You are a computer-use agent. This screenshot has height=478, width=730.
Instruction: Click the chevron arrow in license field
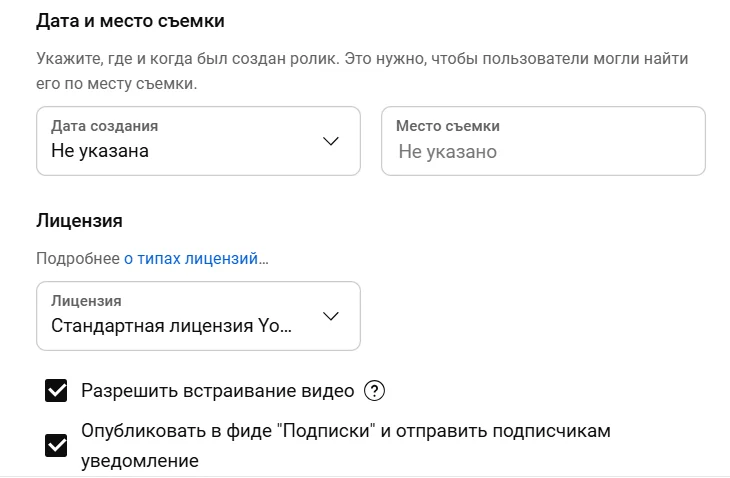pos(332,316)
